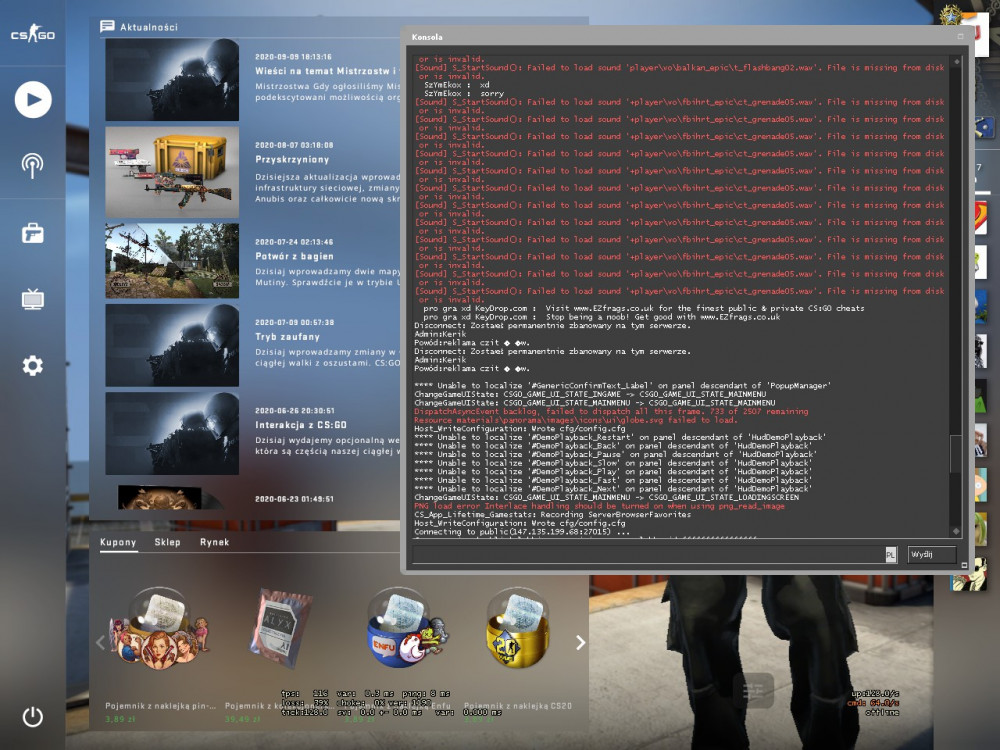Close the Konsola window

click(960, 36)
